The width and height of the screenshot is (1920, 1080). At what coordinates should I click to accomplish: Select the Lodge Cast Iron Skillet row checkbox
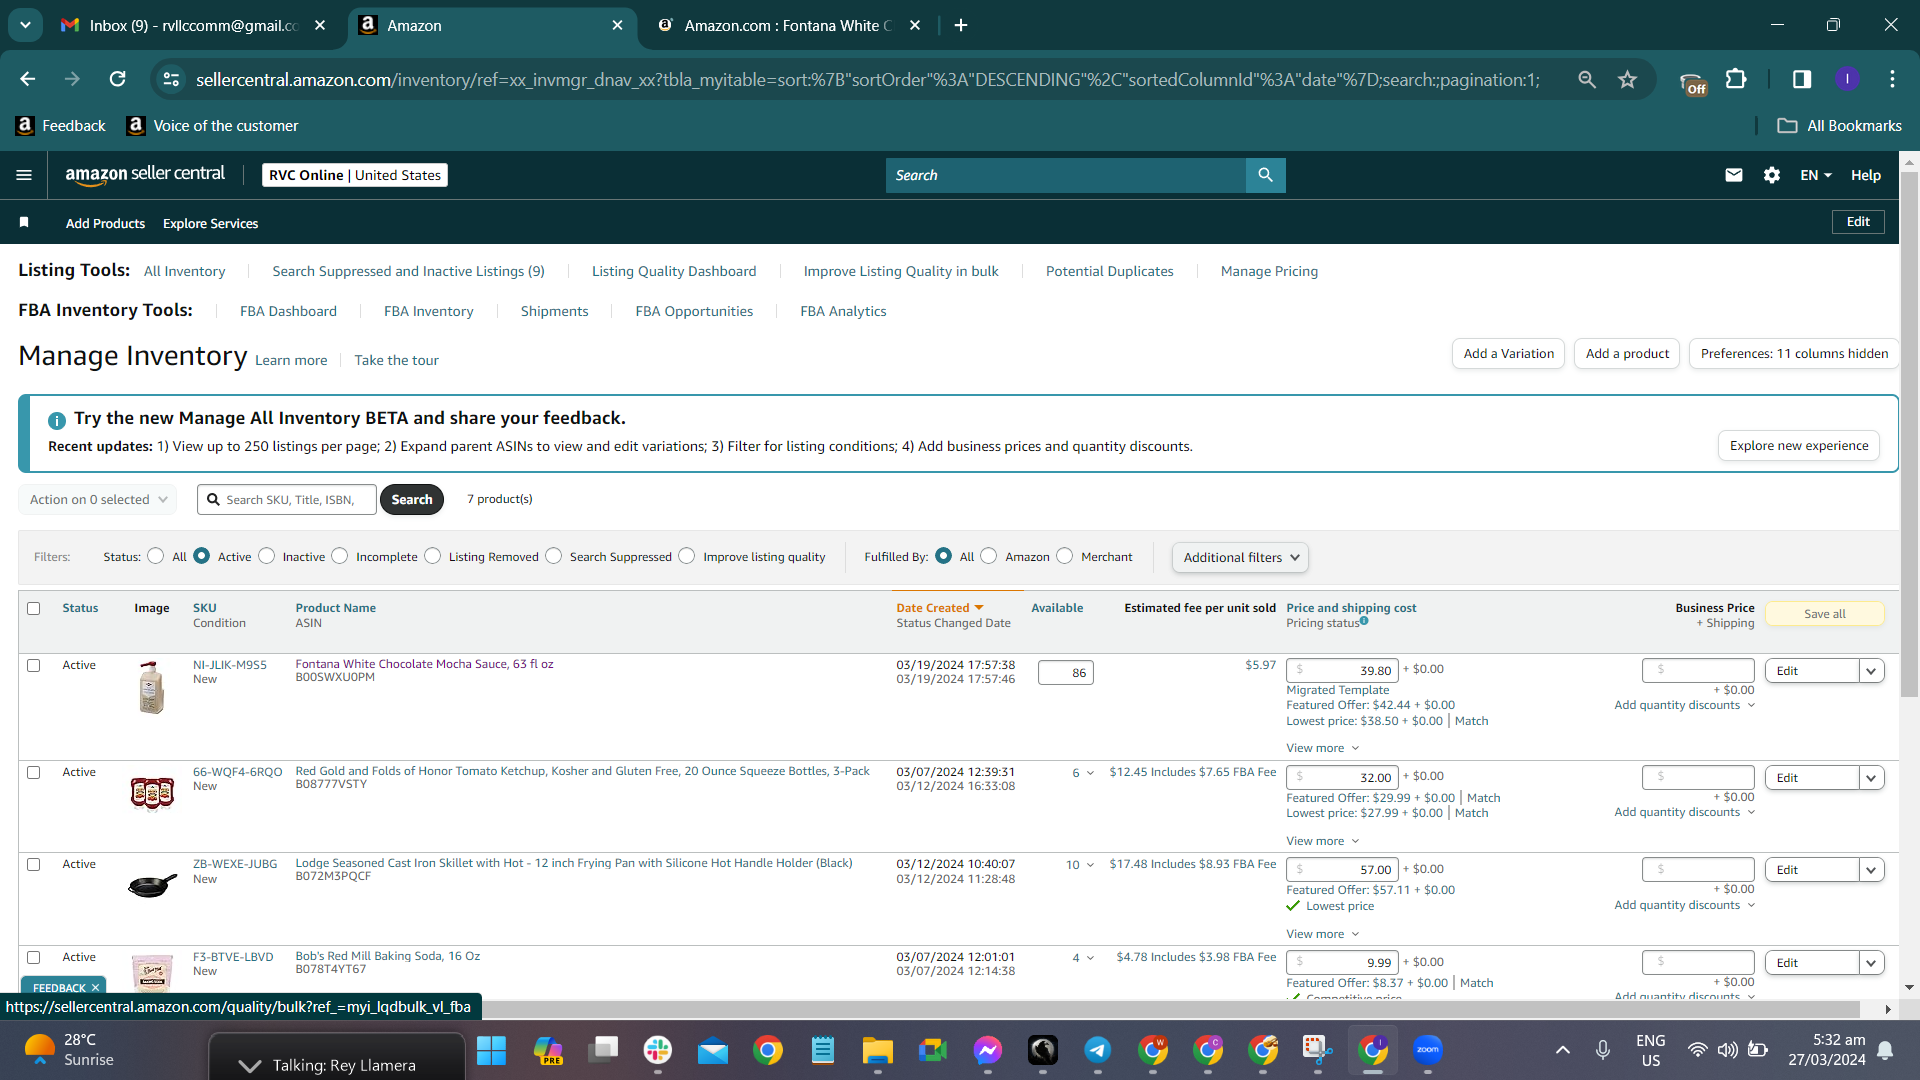[x=34, y=864]
